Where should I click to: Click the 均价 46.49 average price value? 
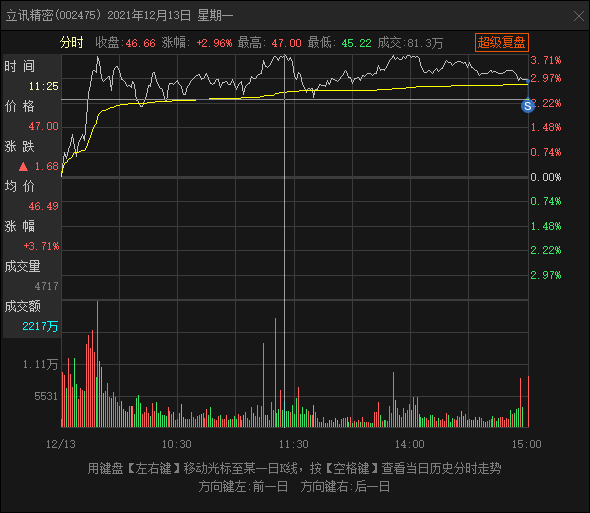[x=44, y=206]
